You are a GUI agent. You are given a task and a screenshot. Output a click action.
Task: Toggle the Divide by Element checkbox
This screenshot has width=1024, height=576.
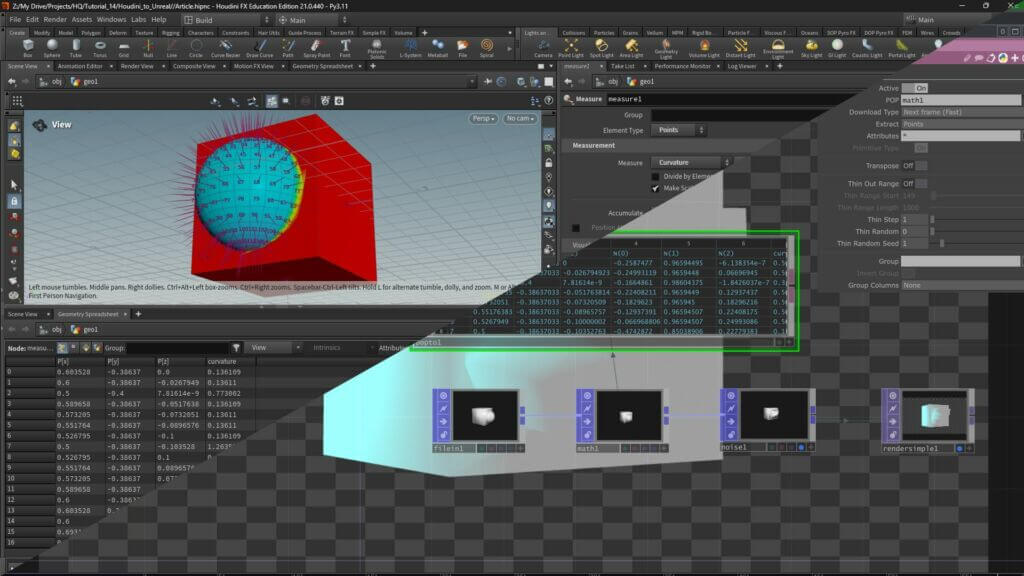[x=655, y=176]
